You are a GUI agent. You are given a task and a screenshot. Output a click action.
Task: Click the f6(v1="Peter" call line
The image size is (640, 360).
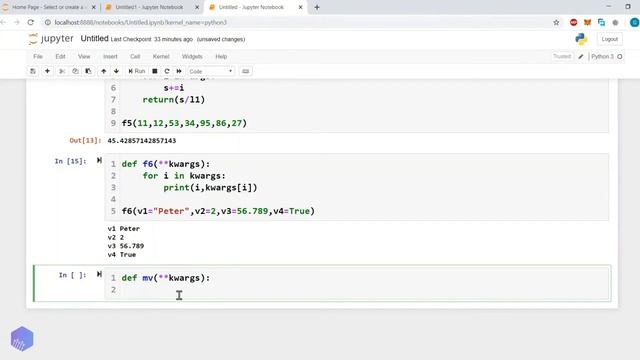click(x=218, y=211)
